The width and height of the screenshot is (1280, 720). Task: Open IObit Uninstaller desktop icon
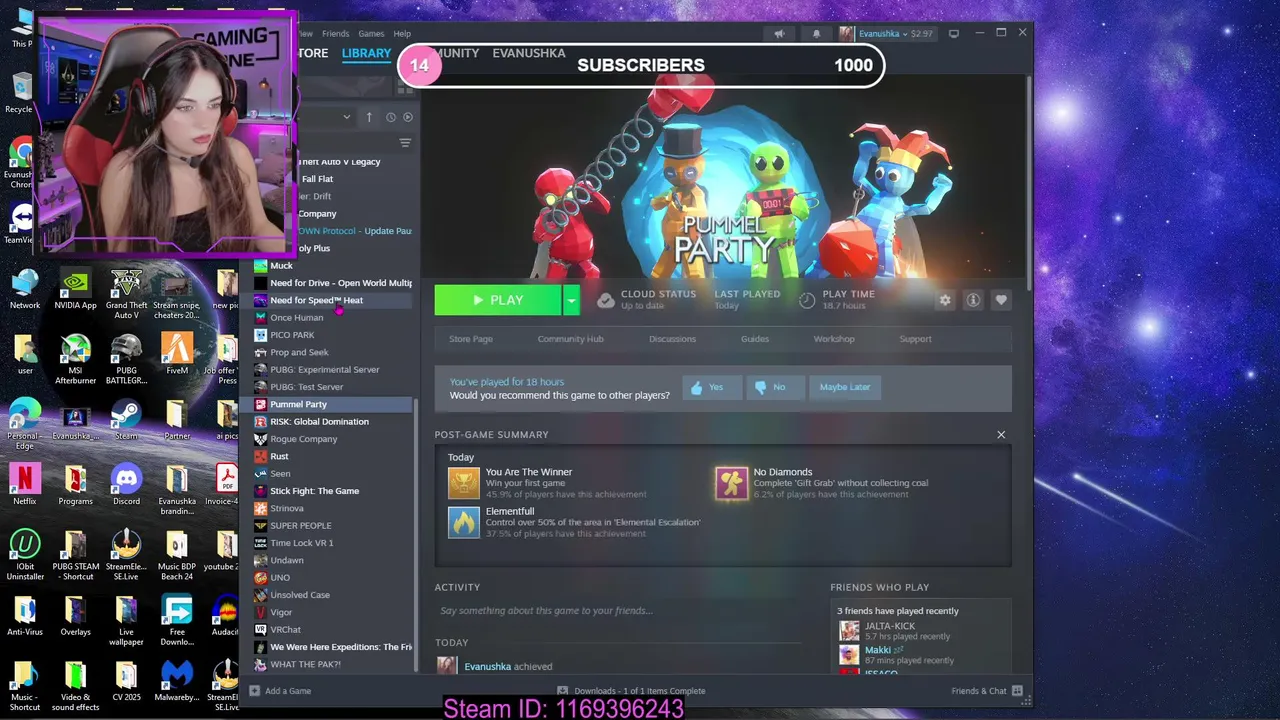25,555
